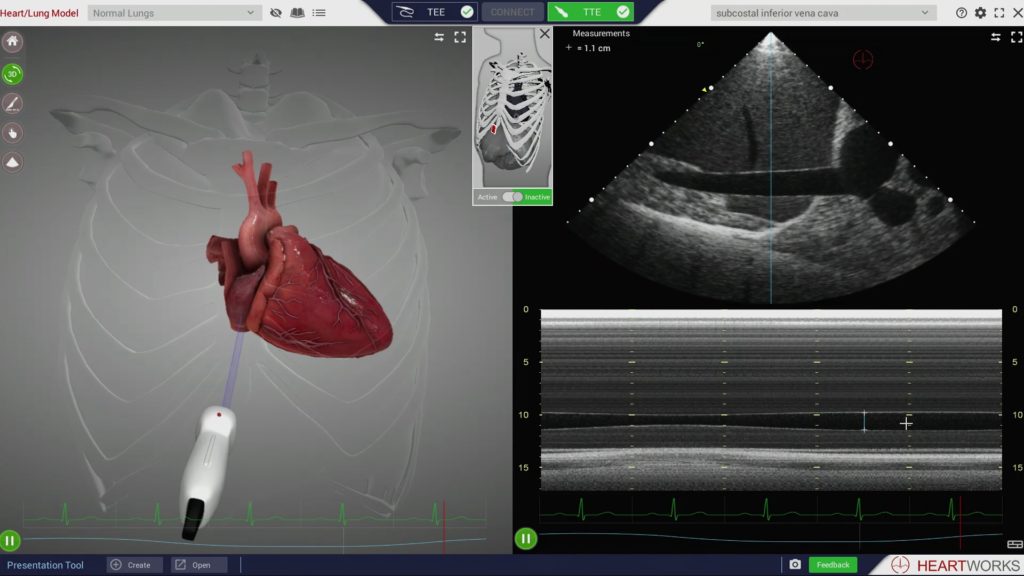
Task: Swap panels using arrows in ultrasound view
Action: [995, 37]
